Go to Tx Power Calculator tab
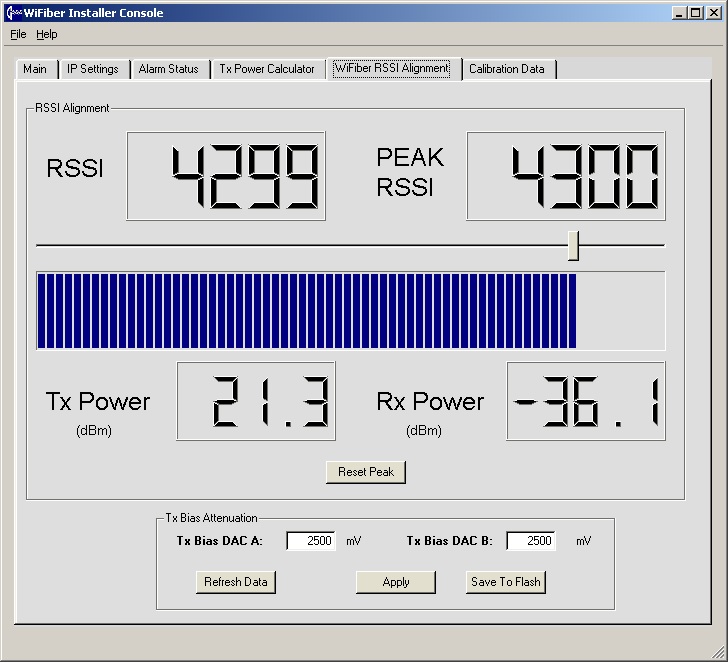The width and height of the screenshot is (728, 662). (267, 69)
